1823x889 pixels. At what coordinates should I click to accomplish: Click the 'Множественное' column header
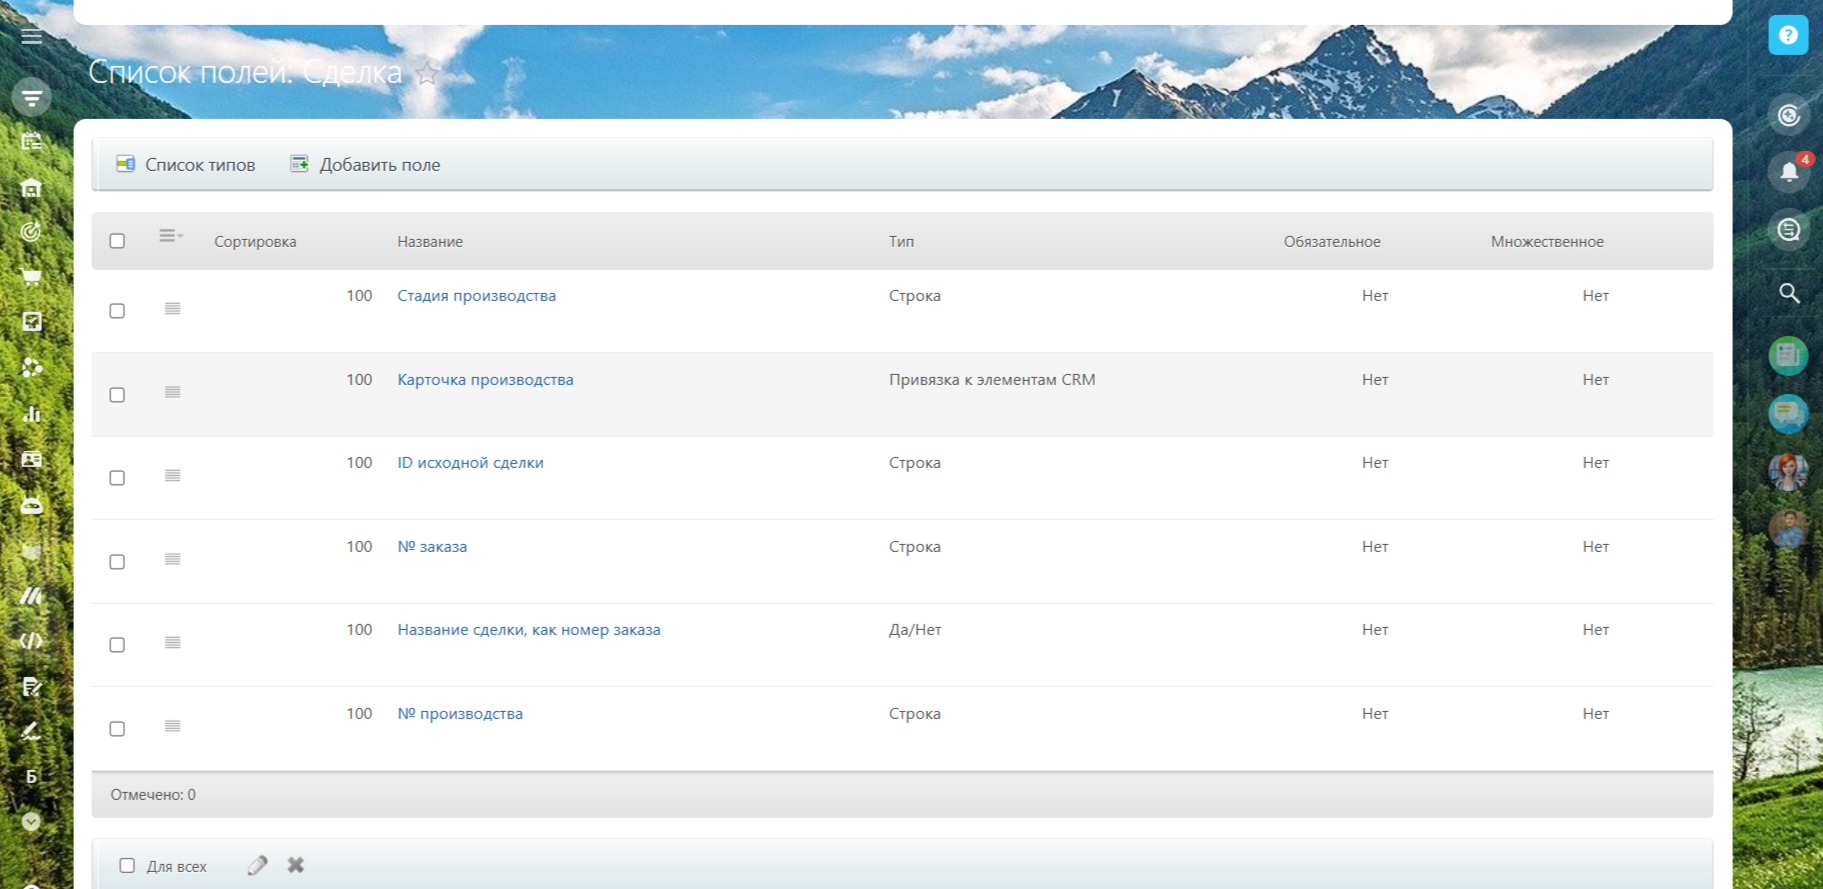pos(1547,242)
